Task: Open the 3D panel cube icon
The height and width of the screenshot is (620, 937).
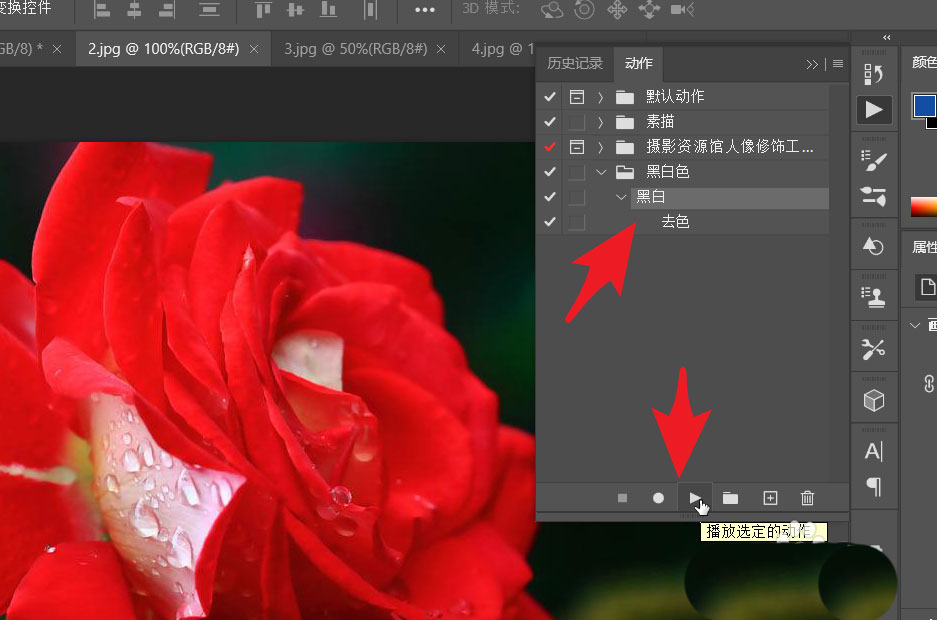Action: (x=874, y=399)
